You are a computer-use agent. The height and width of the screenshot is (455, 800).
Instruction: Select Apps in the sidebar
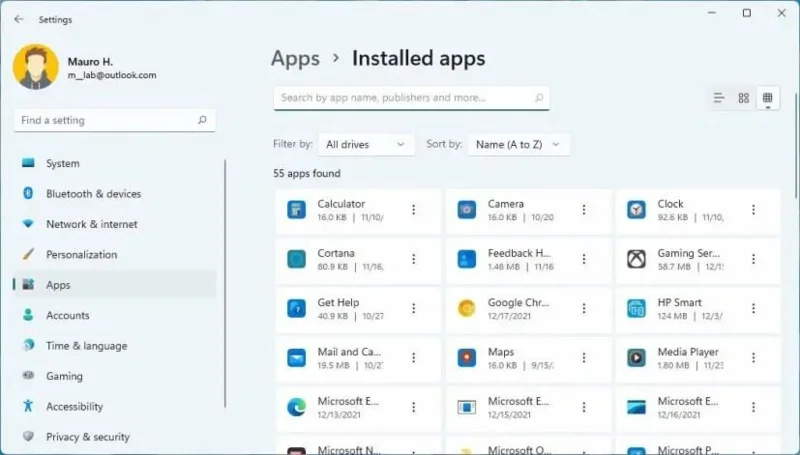[x=115, y=285]
